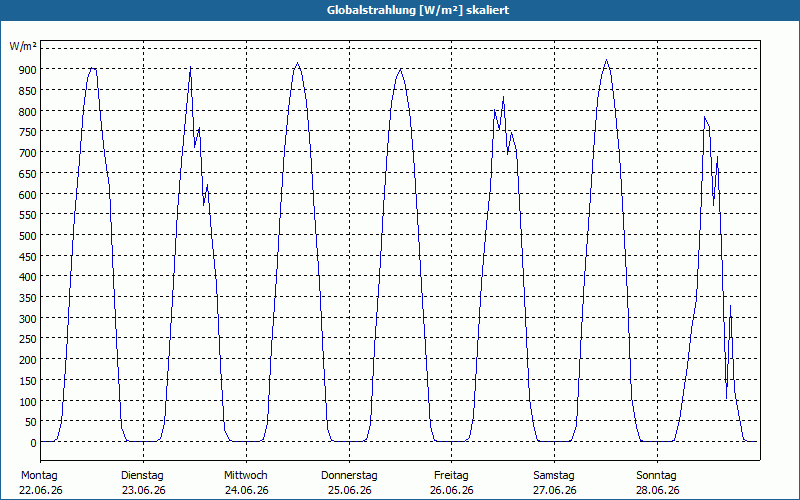Select the Samstag 27.06.26 axis label
Screen dimensions: 800x500
pyautogui.click(x=554, y=483)
